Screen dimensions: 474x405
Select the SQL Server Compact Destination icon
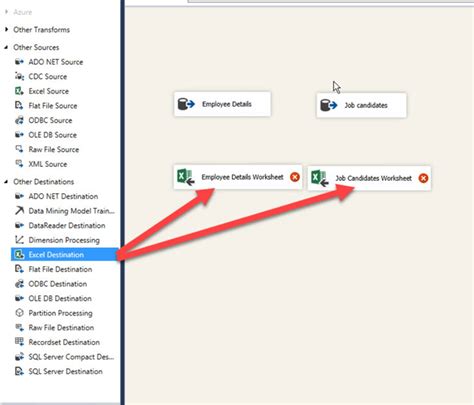(19, 357)
